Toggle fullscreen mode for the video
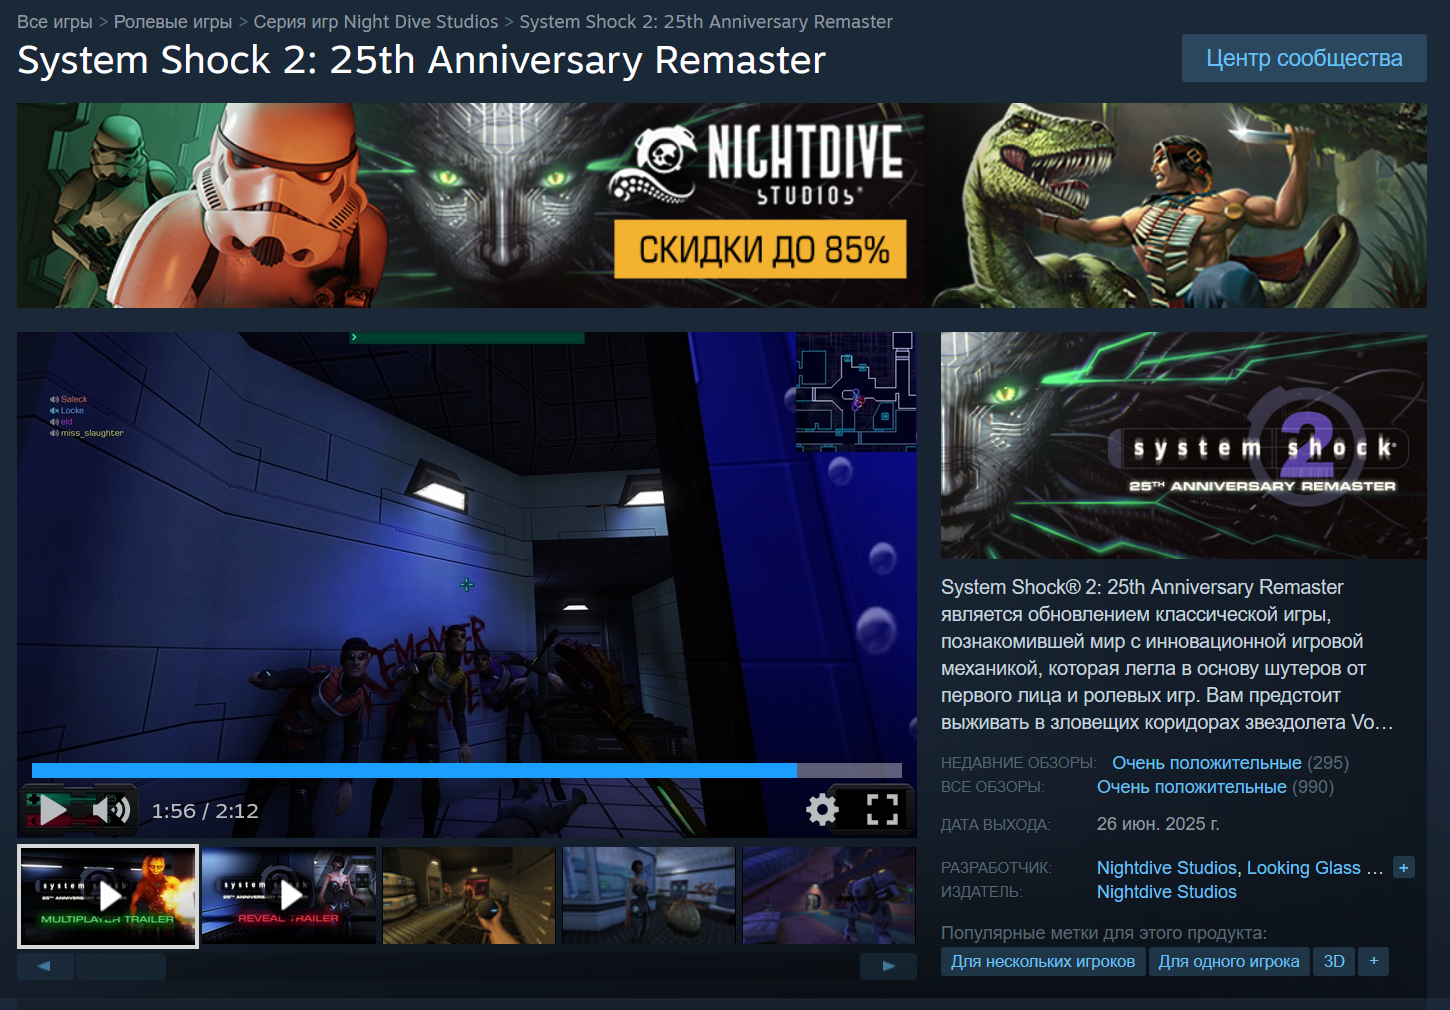The height and width of the screenshot is (1010, 1450). coord(882,809)
